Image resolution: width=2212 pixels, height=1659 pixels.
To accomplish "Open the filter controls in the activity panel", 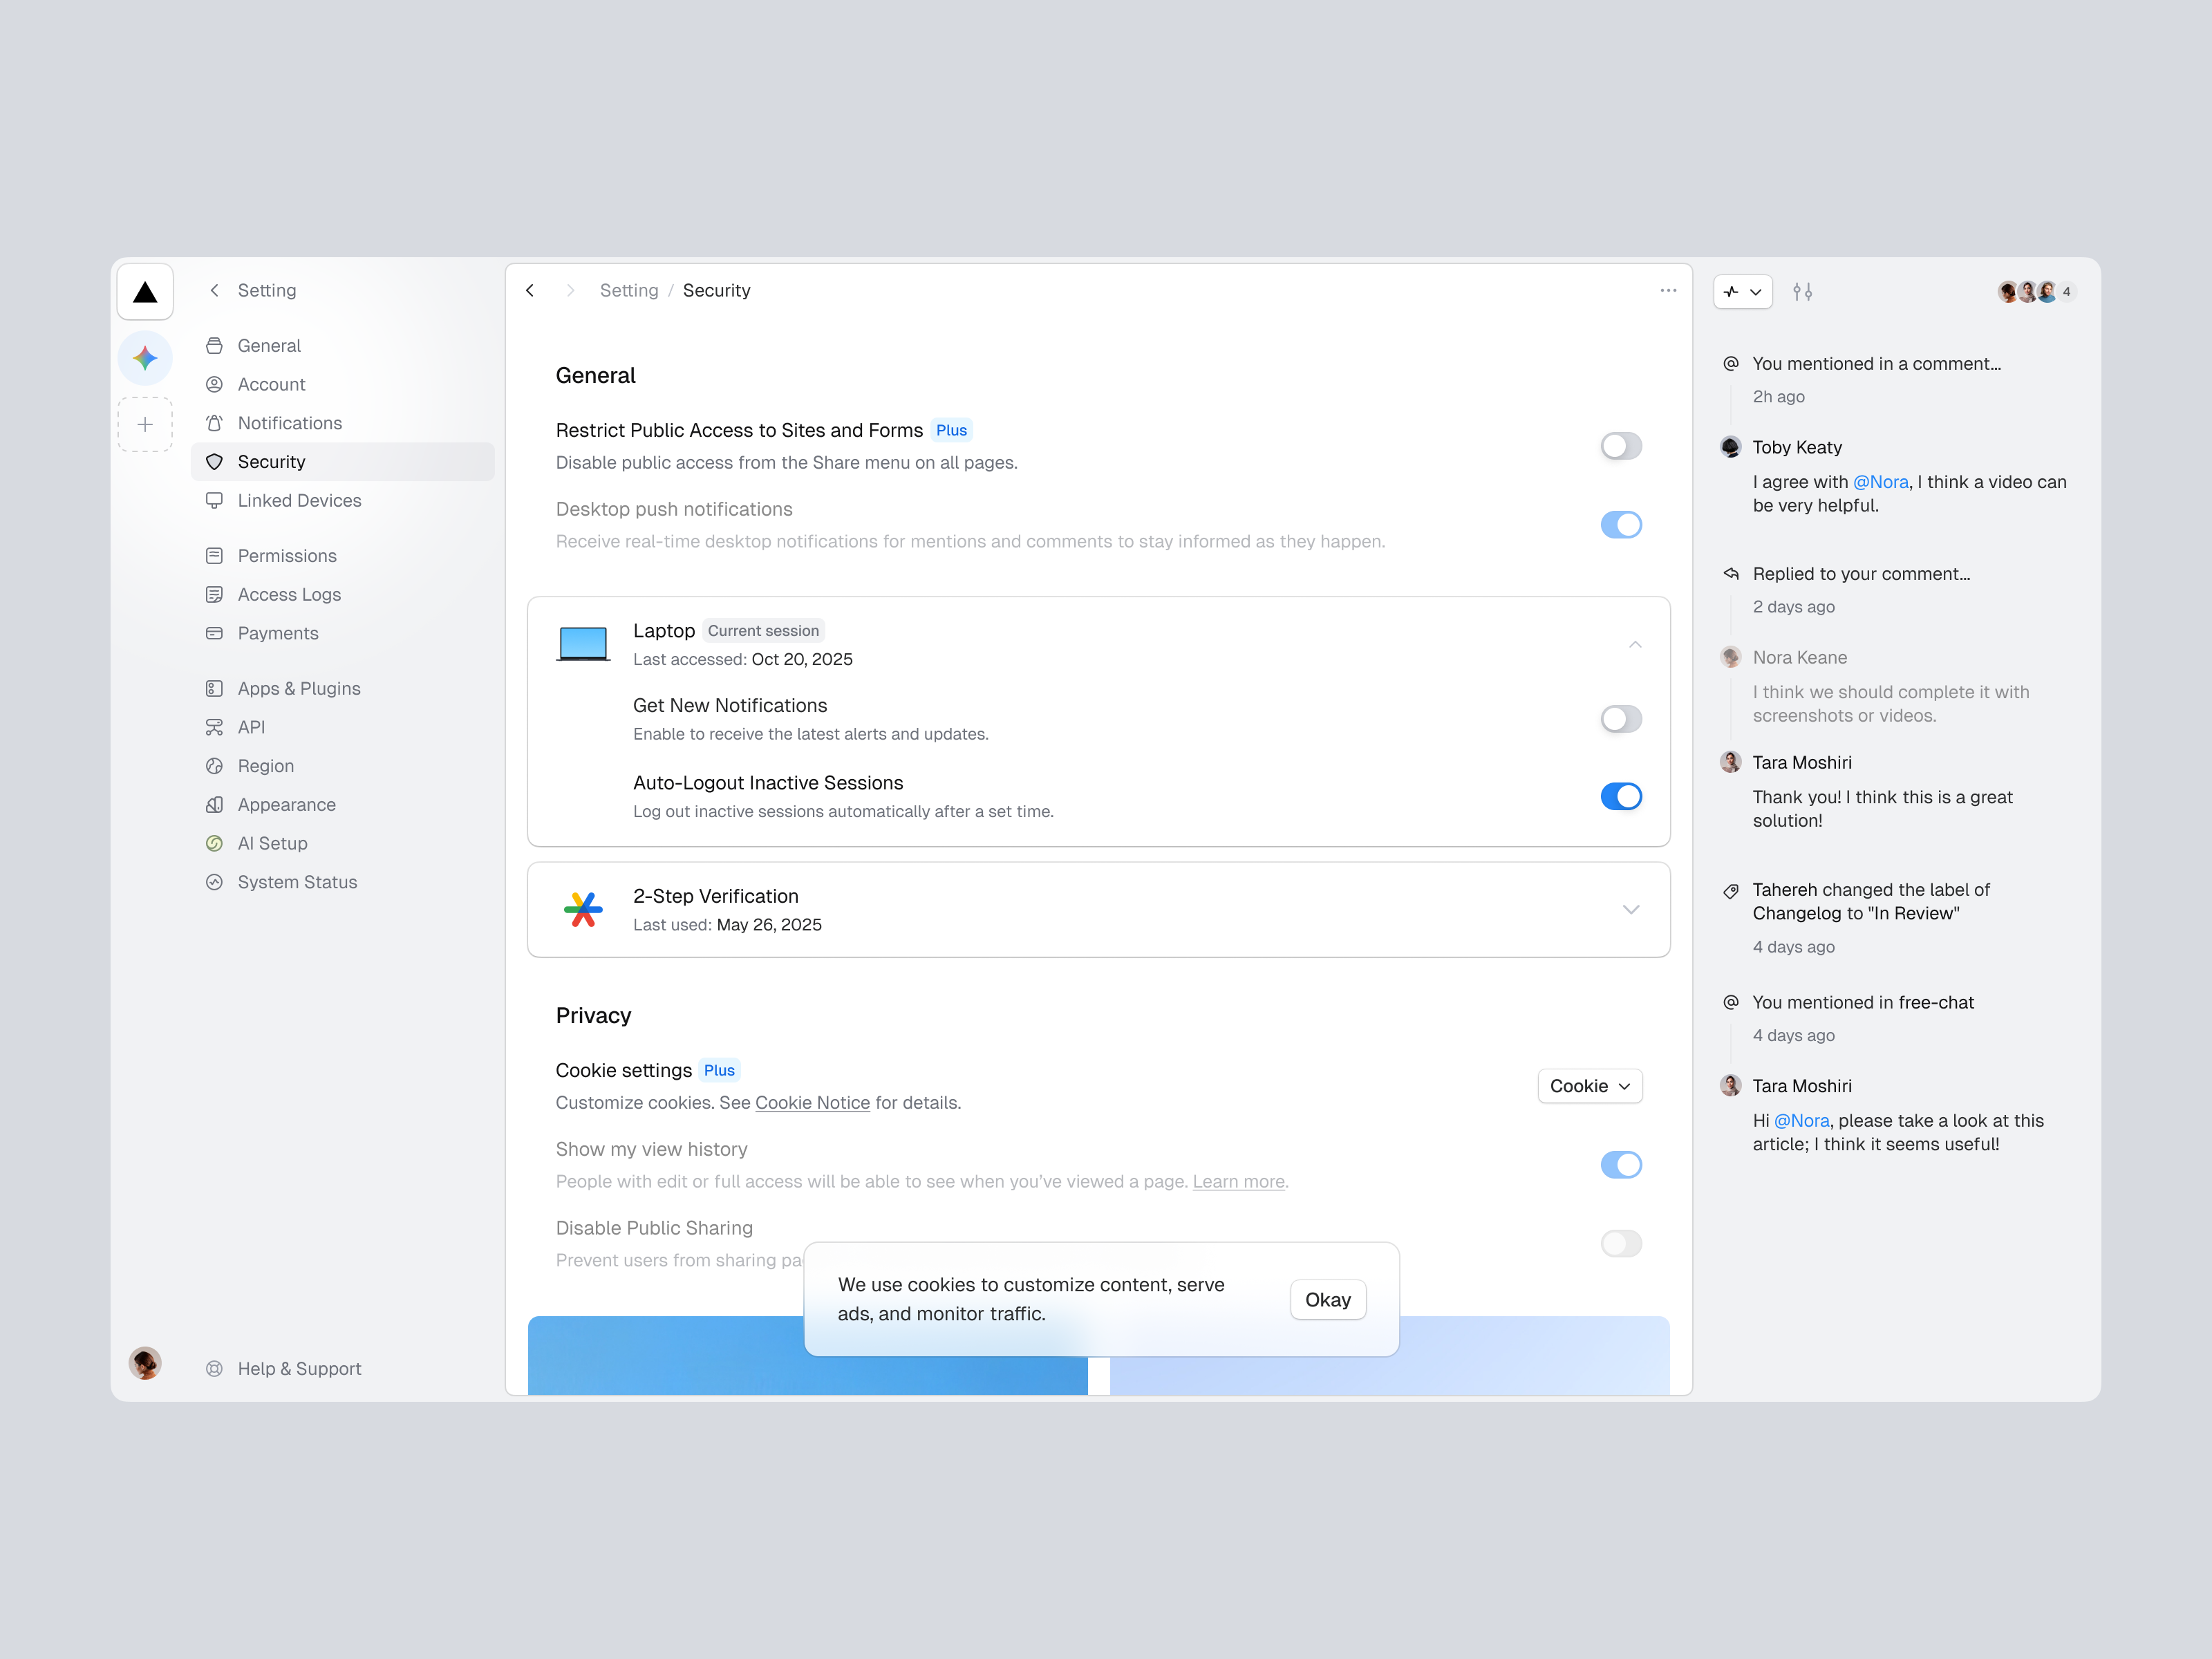I will click(1804, 291).
